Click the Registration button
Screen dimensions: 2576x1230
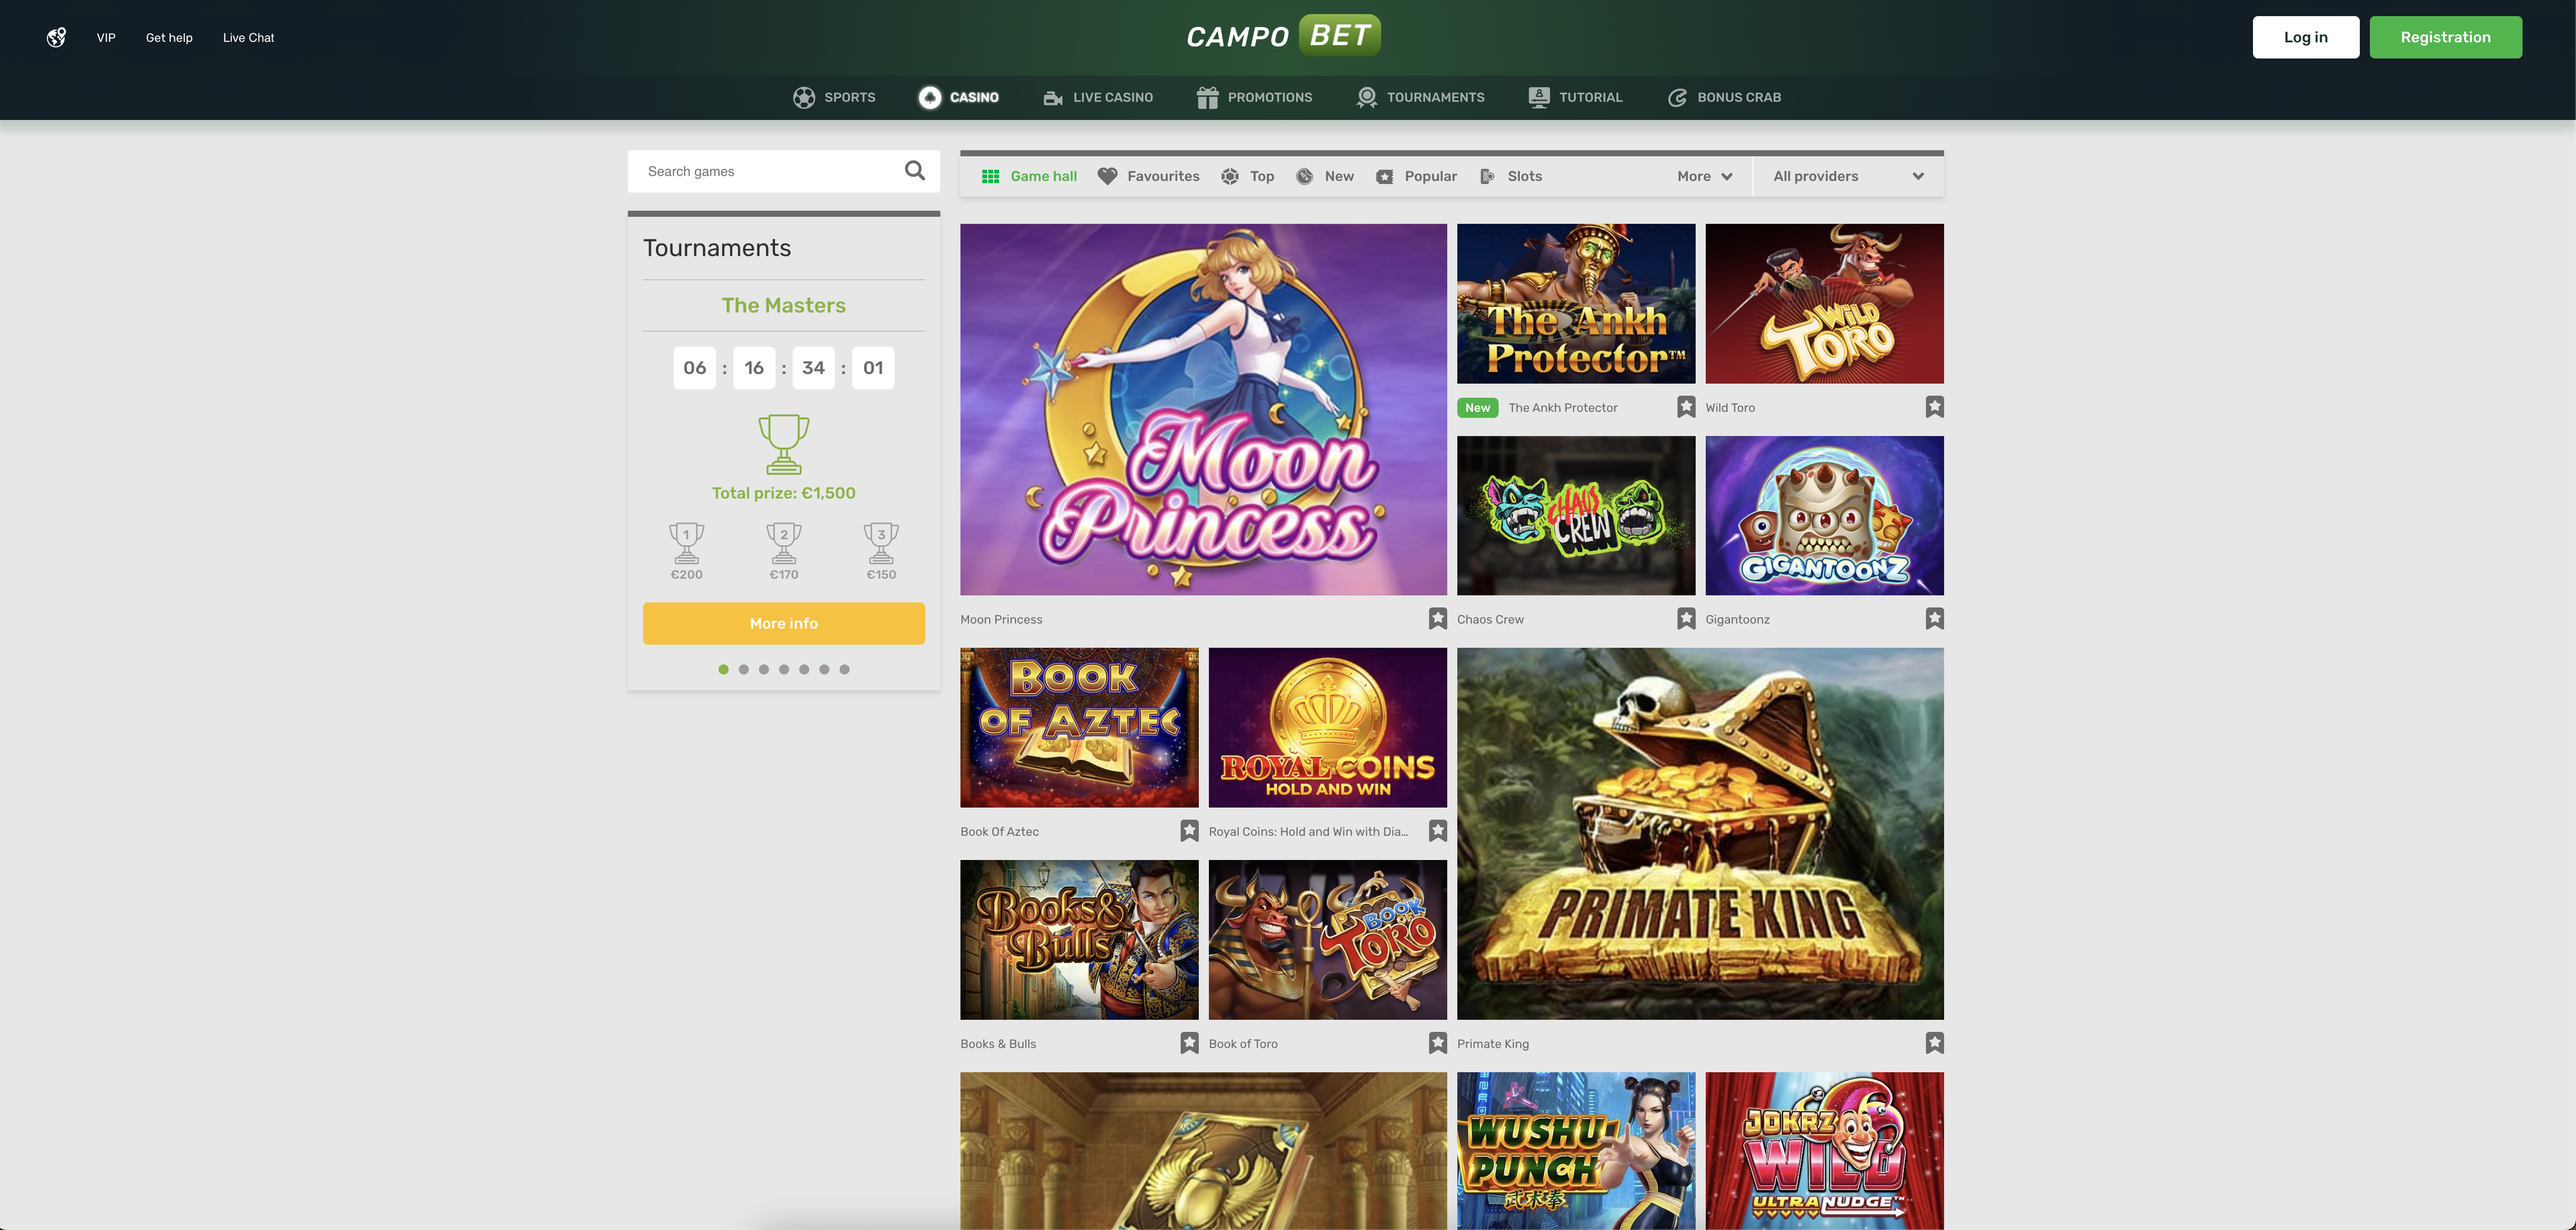tap(2445, 37)
